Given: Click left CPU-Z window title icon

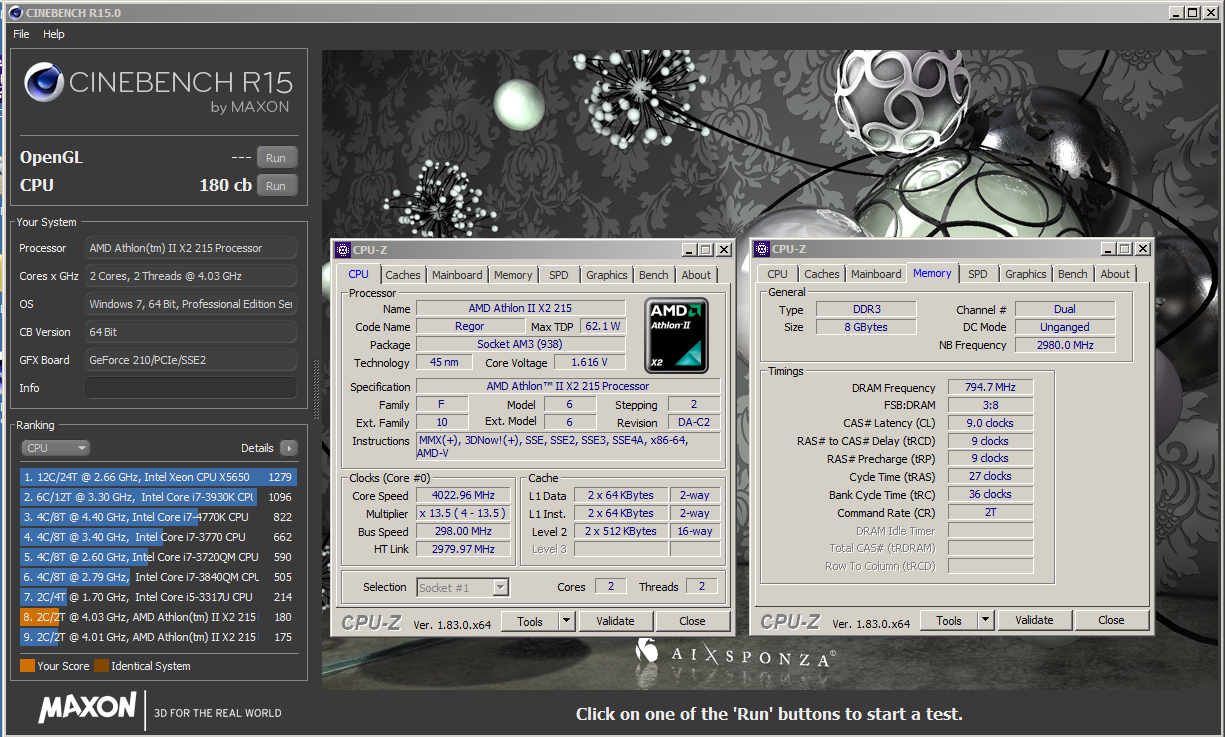Looking at the screenshot, I should pos(343,250).
